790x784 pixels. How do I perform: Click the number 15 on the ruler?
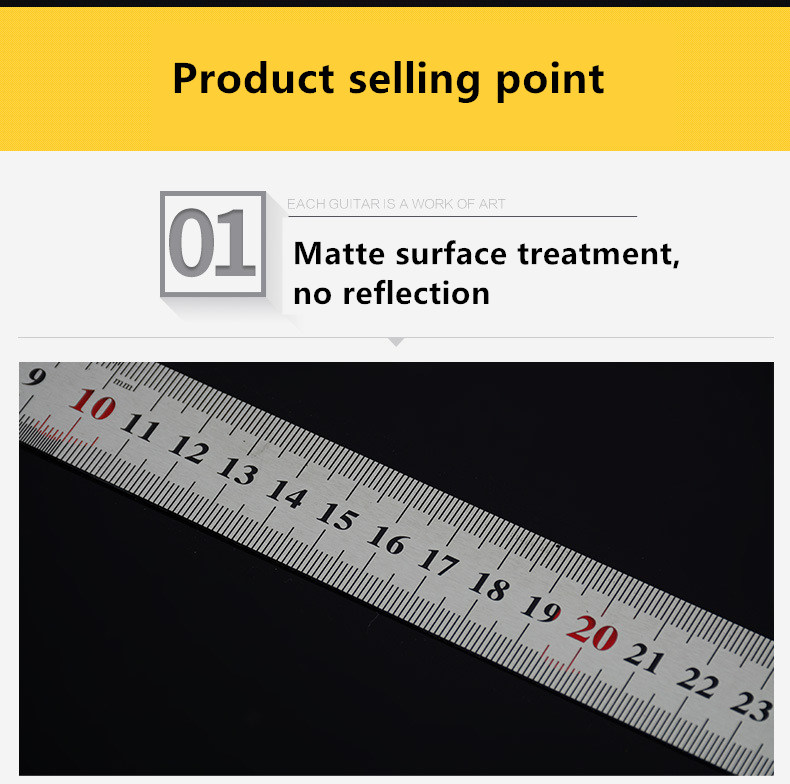(x=338, y=517)
